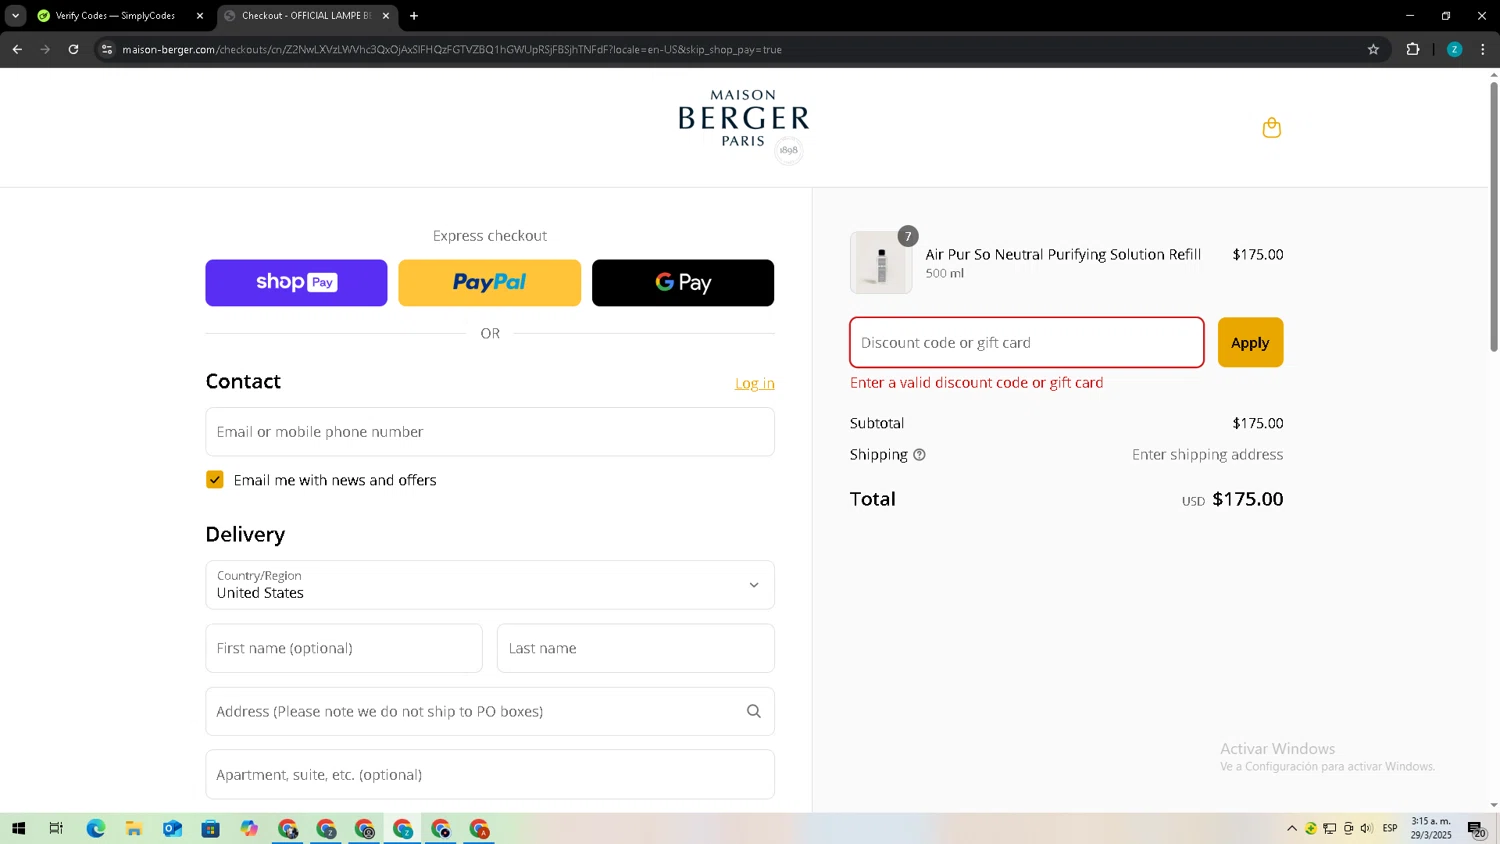Click the green circular tray icon
The height and width of the screenshot is (844, 1500).
point(1310,828)
